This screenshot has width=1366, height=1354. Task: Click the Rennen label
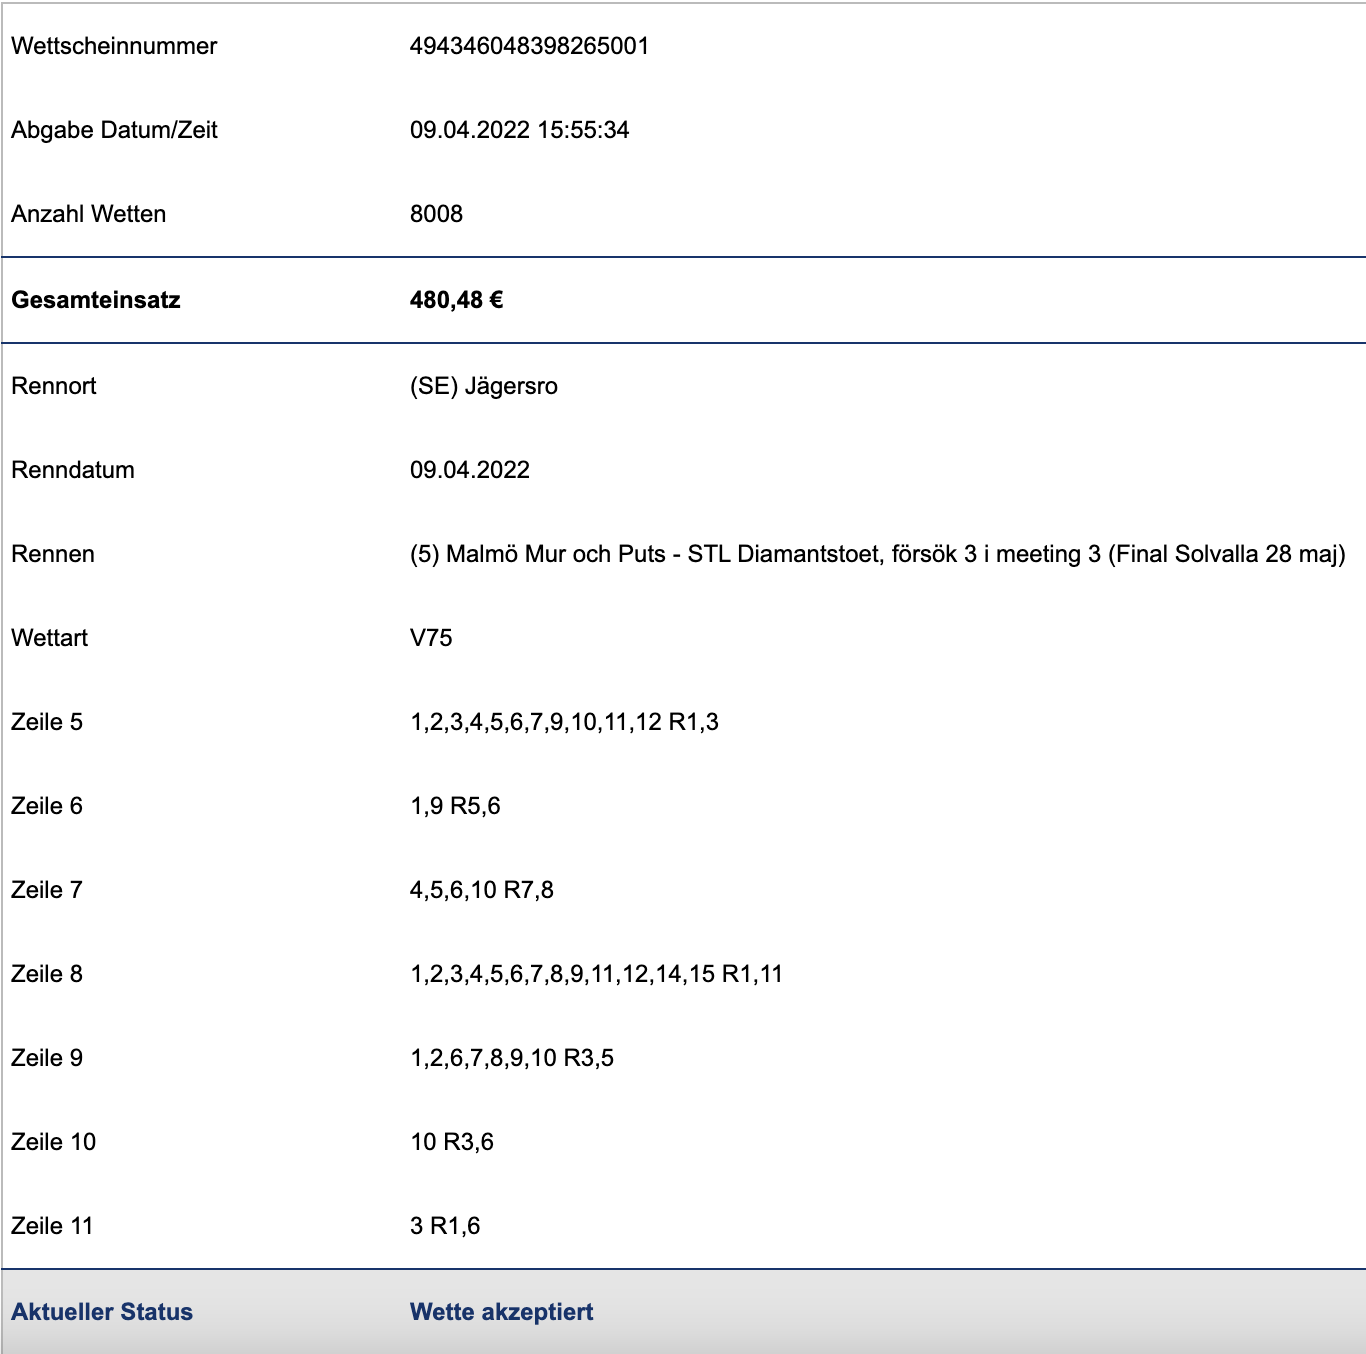point(53,554)
